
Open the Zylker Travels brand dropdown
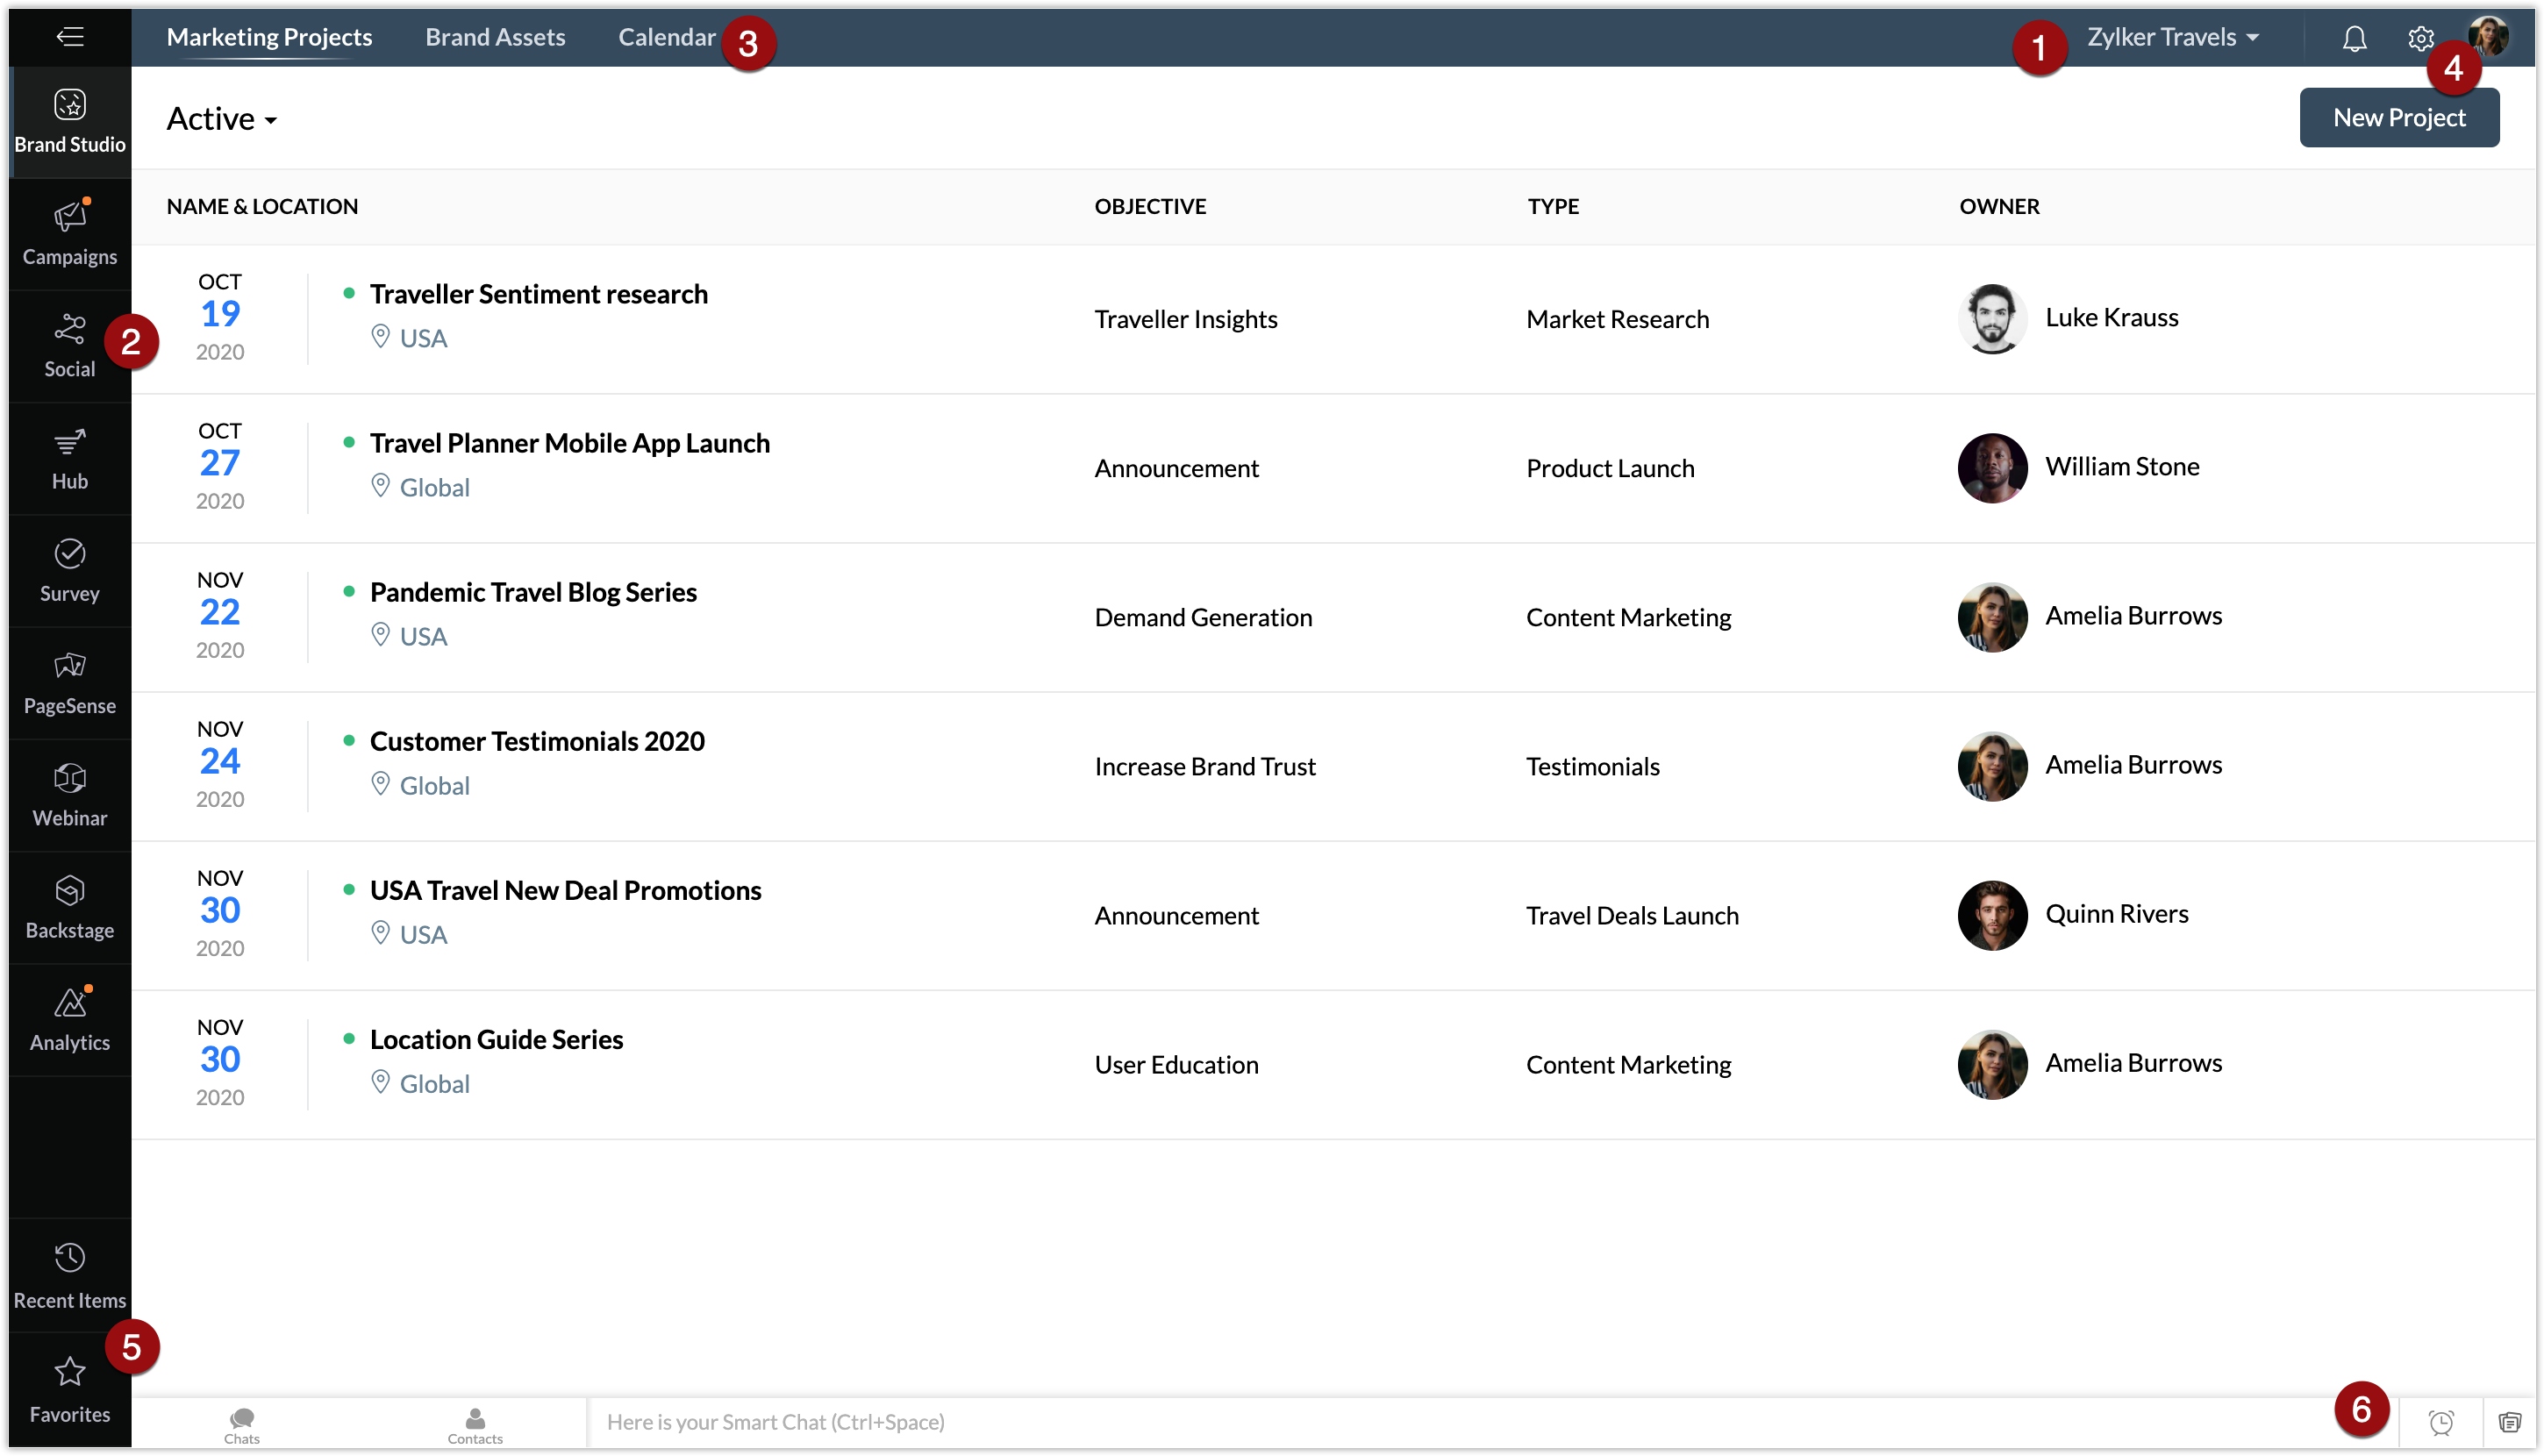[x=2172, y=37]
